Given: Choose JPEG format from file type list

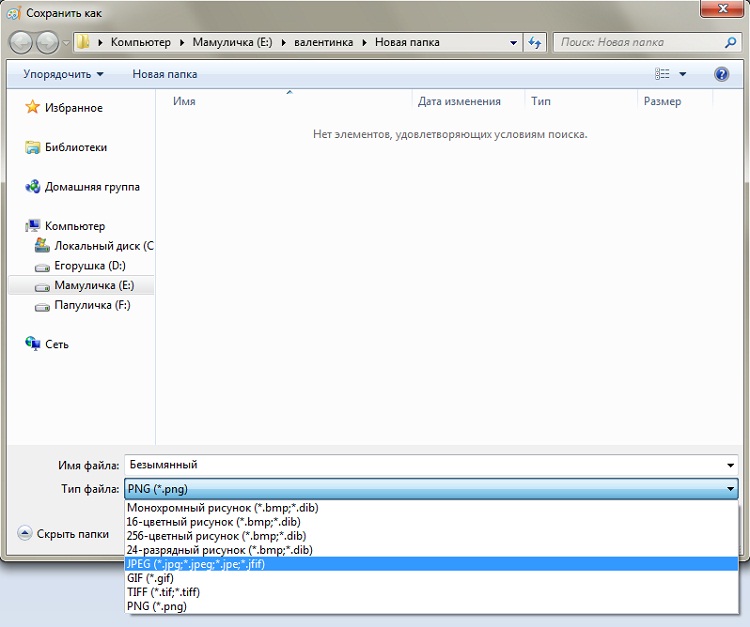Looking at the screenshot, I should 196,564.
